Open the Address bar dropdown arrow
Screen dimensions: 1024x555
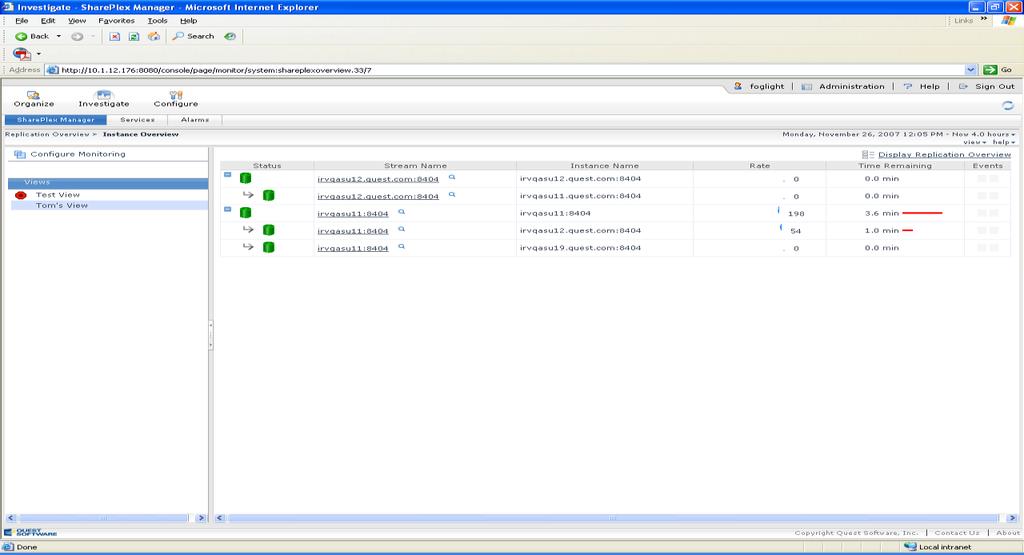point(970,70)
